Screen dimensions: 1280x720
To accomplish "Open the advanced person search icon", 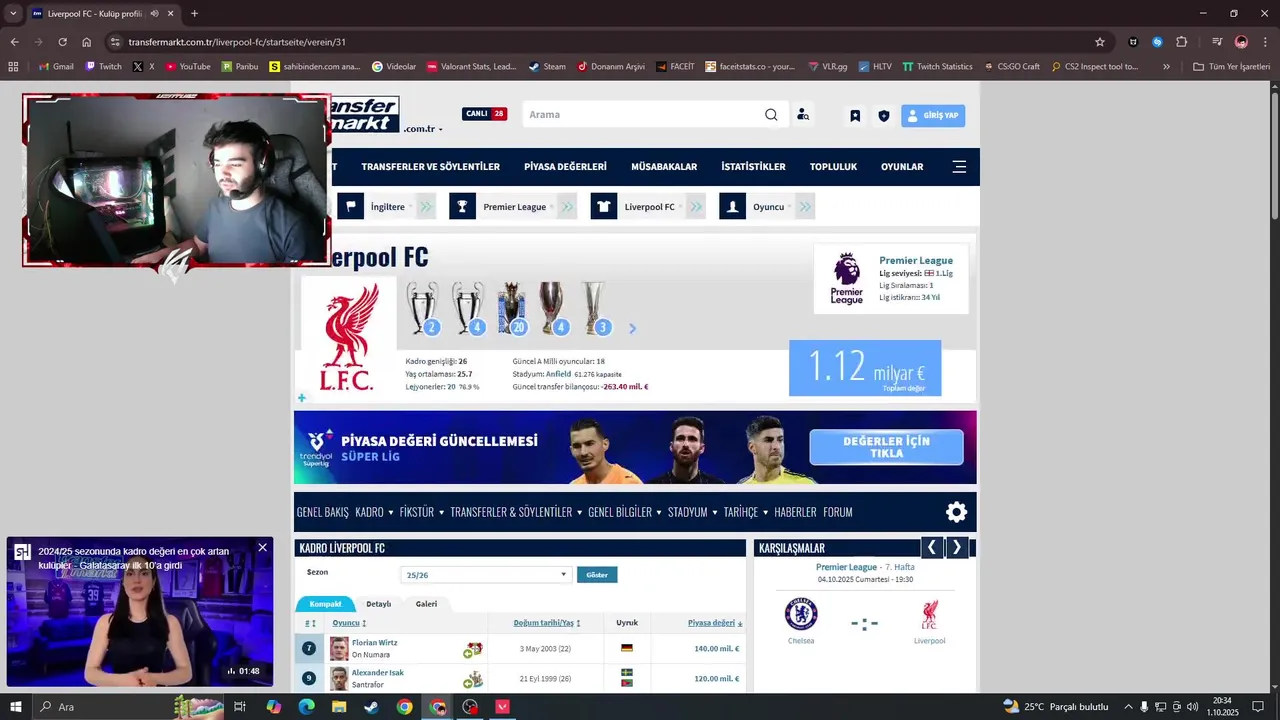I will [x=803, y=115].
